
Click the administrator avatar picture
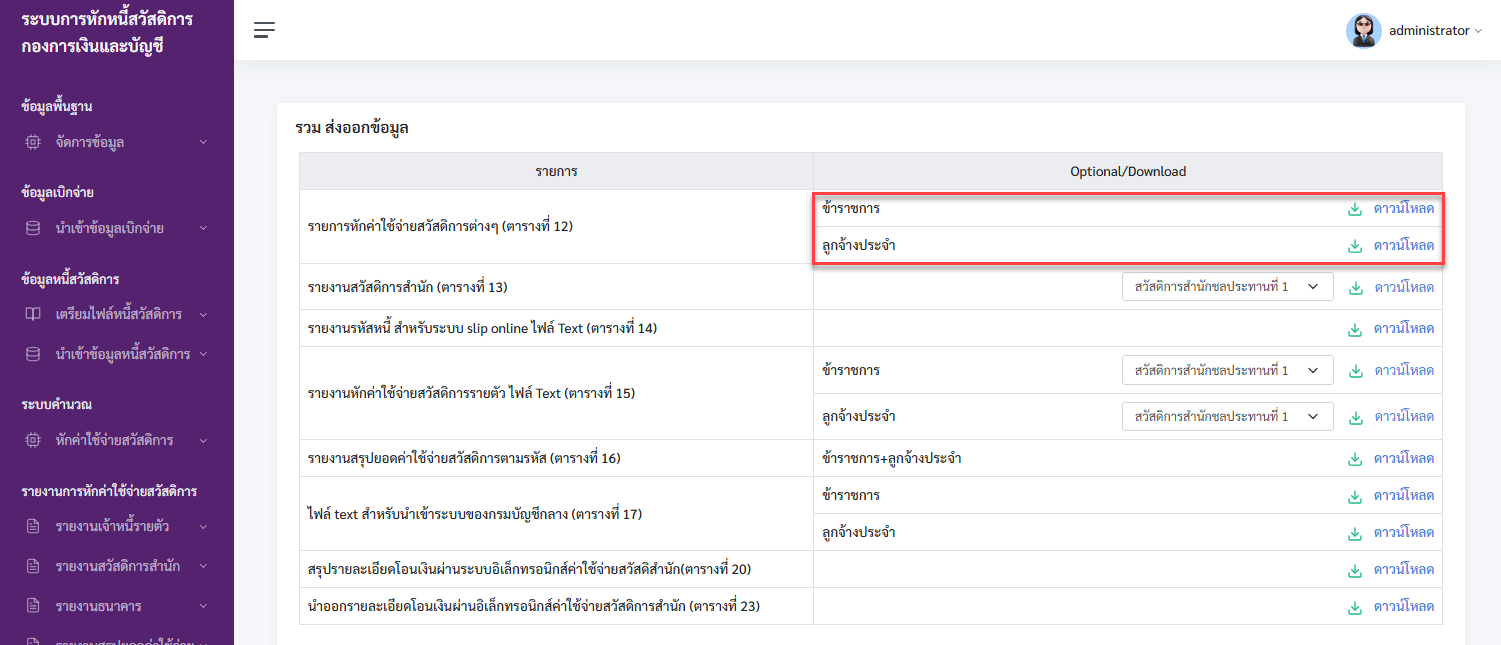(1363, 31)
